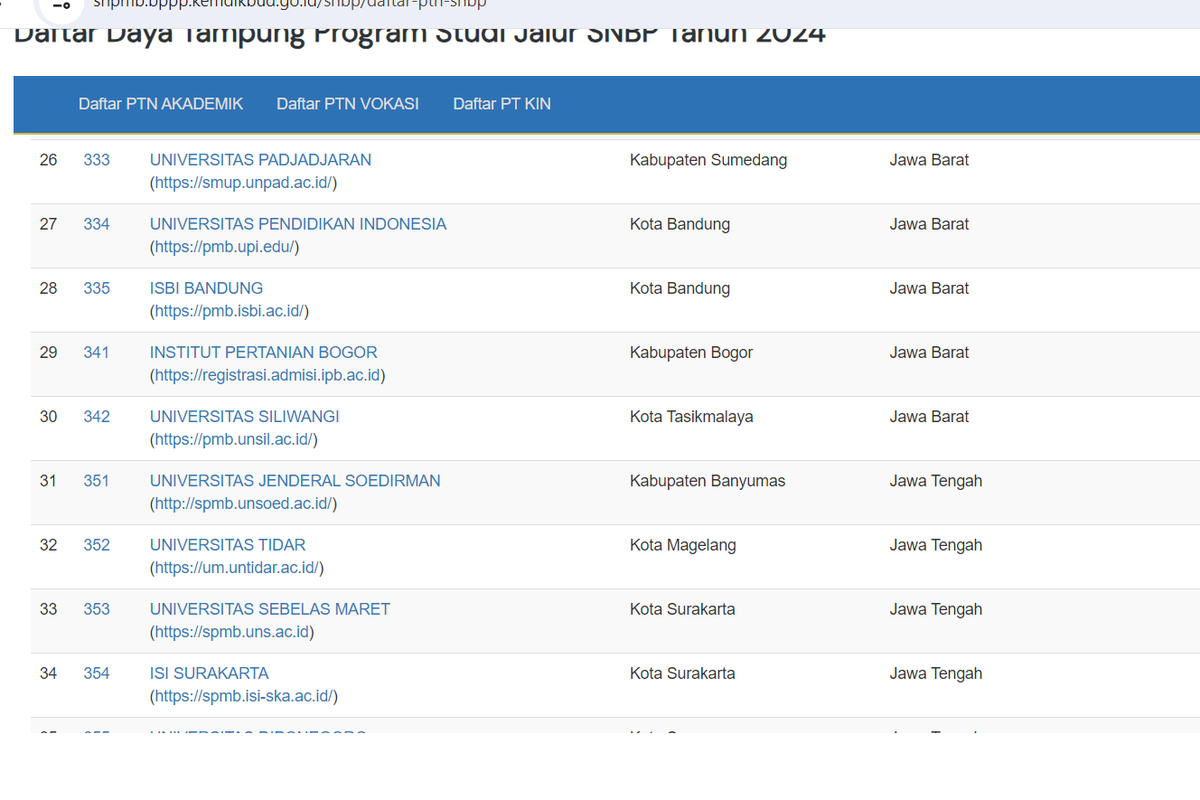
Task: Open the INSTITUT PERTANIAN BOGOR link
Action: click(x=263, y=352)
